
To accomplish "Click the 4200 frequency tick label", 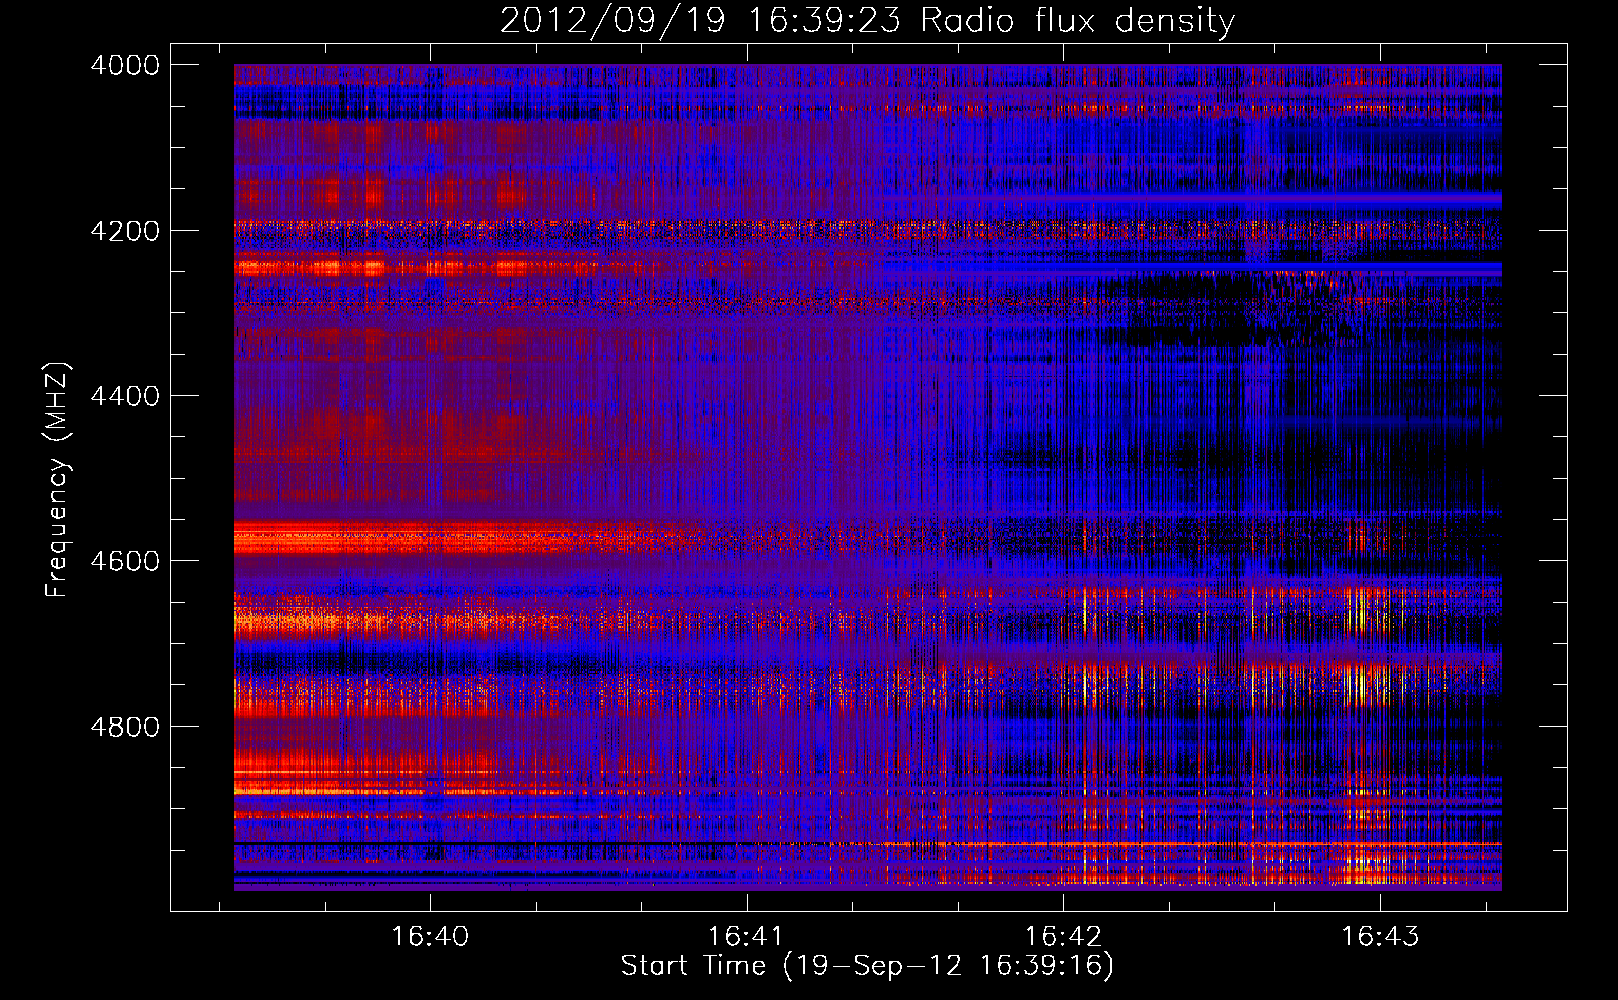I will tap(125, 231).
